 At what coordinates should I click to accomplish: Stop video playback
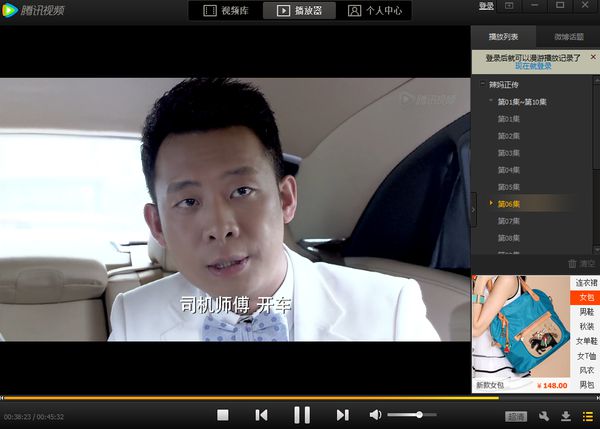point(223,415)
